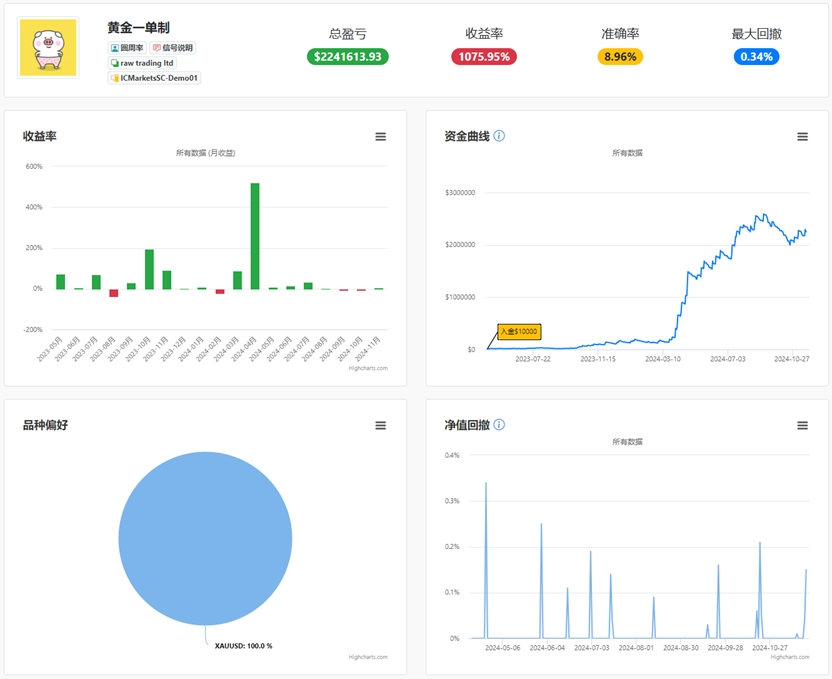The width and height of the screenshot is (832, 679).
Task: Open the 净值回撤 chart hamburger menu
Action: pos(802,425)
